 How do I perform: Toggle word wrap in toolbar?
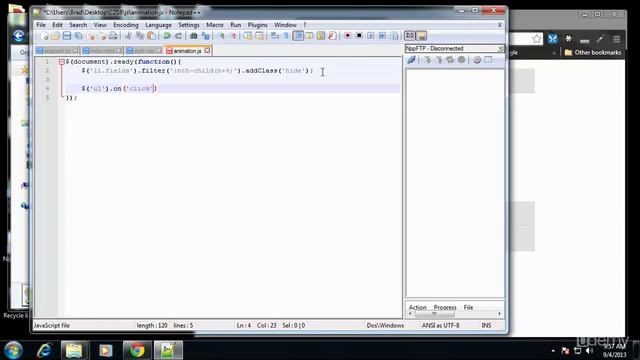point(275,36)
